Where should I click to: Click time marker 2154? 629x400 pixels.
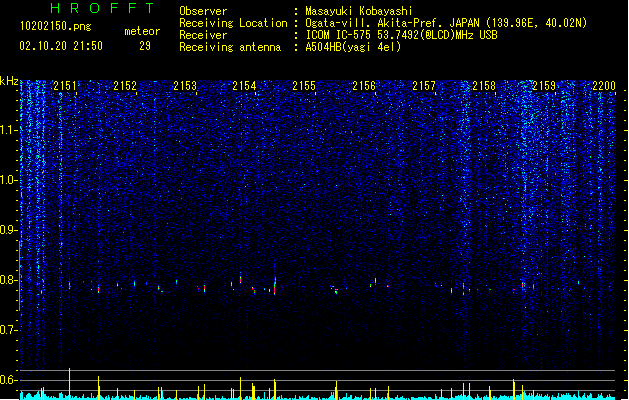[244, 85]
